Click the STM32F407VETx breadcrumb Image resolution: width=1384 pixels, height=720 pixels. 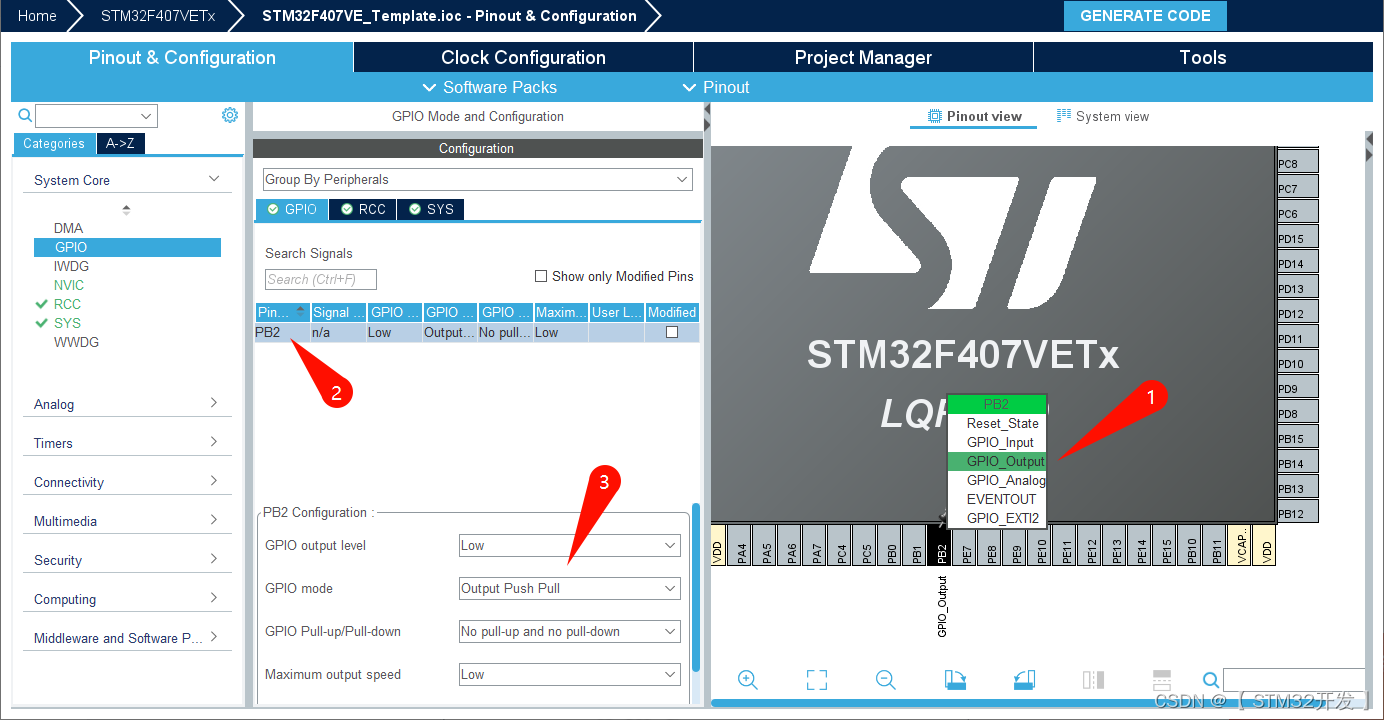pos(158,16)
